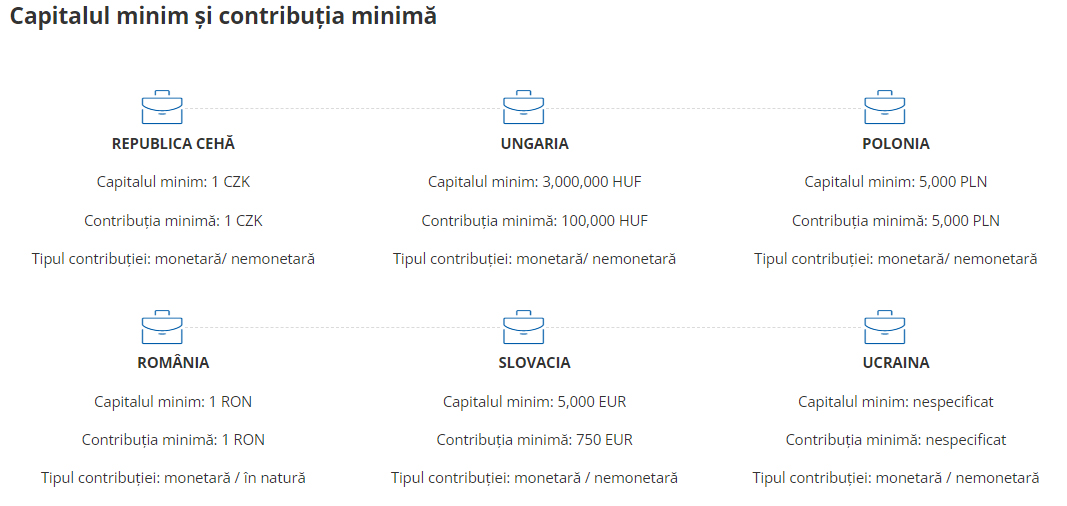Select the REPUBLICA CEHĂ country heading
Image resolution: width=1067 pixels, height=506 pixels.
pyautogui.click(x=173, y=143)
